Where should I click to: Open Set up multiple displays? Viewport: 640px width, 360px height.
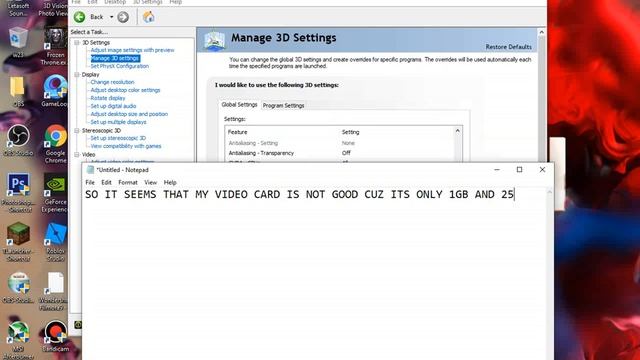pyautogui.click(x=118, y=122)
